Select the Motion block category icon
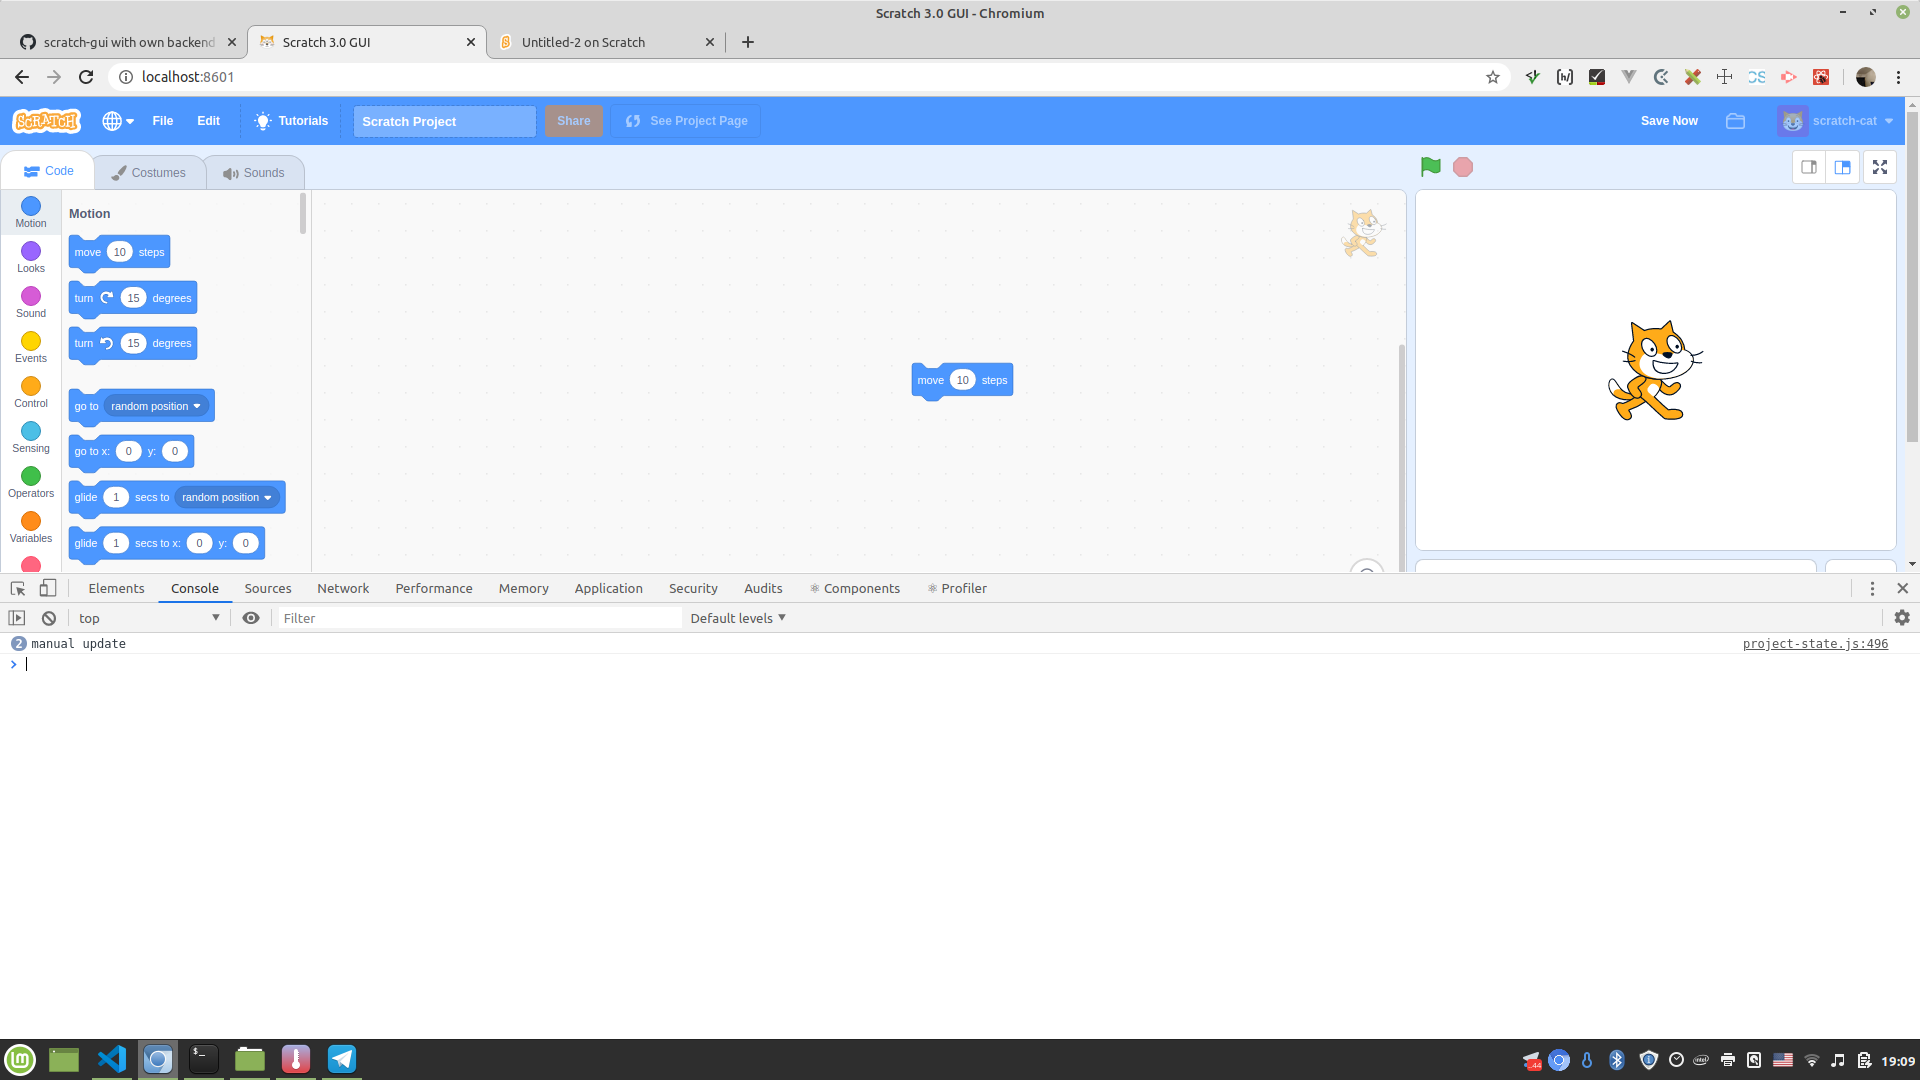The width and height of the screenshot is (1920, 1080). pyautogui.click(x=30, y=212)
